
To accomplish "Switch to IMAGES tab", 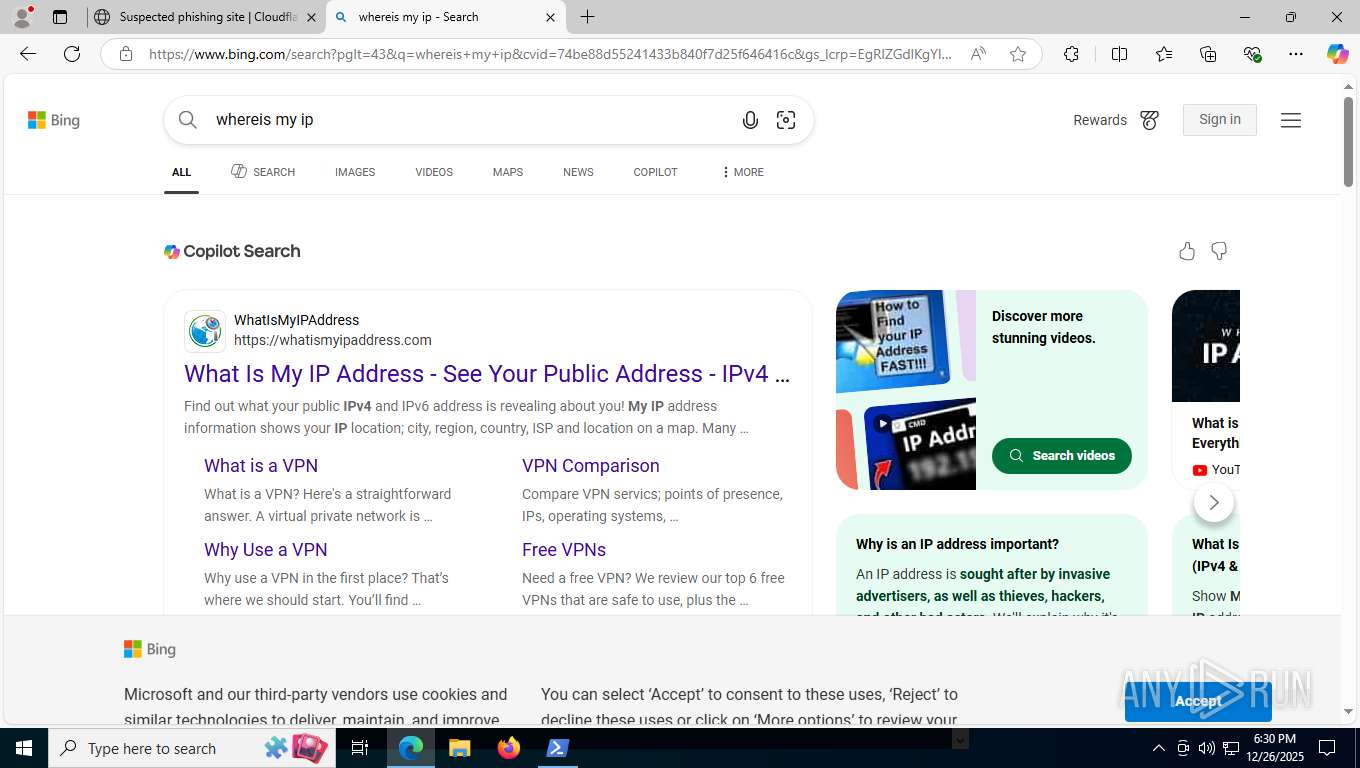I will click(355, 172).
